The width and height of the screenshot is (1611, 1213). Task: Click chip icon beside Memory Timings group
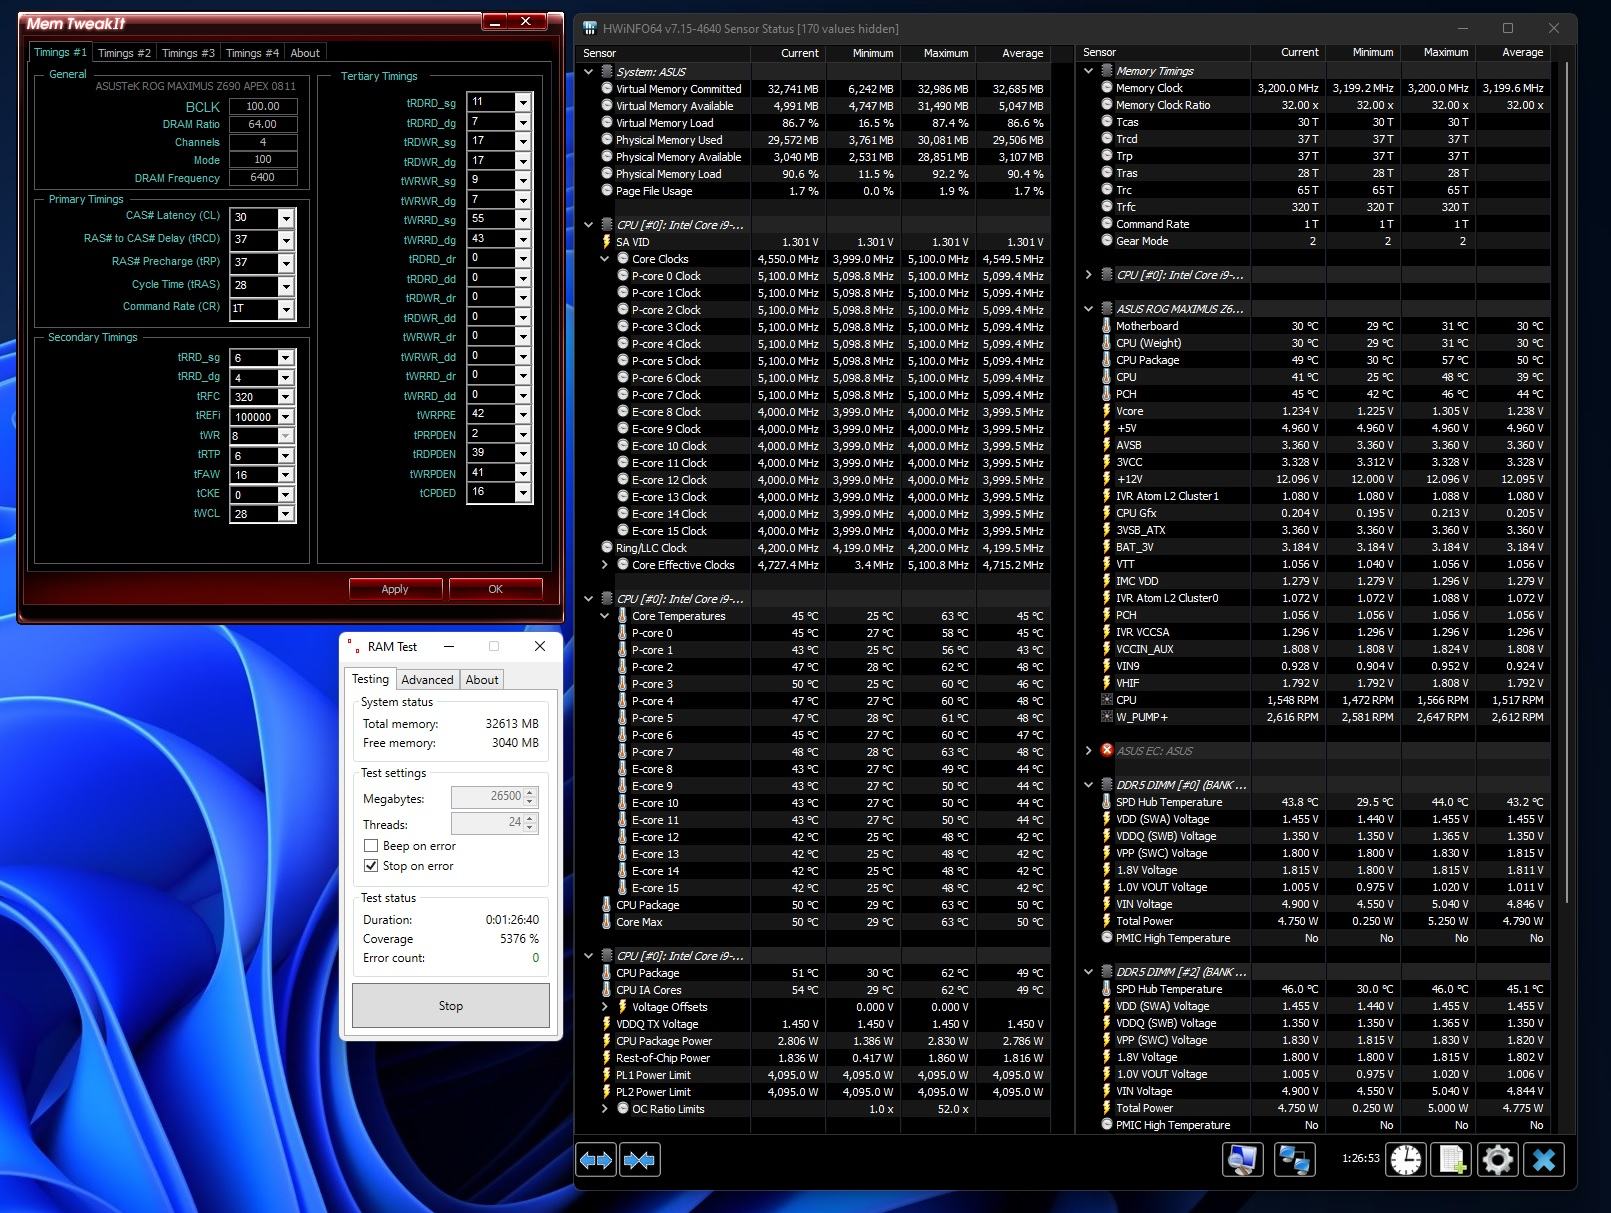1107,71
